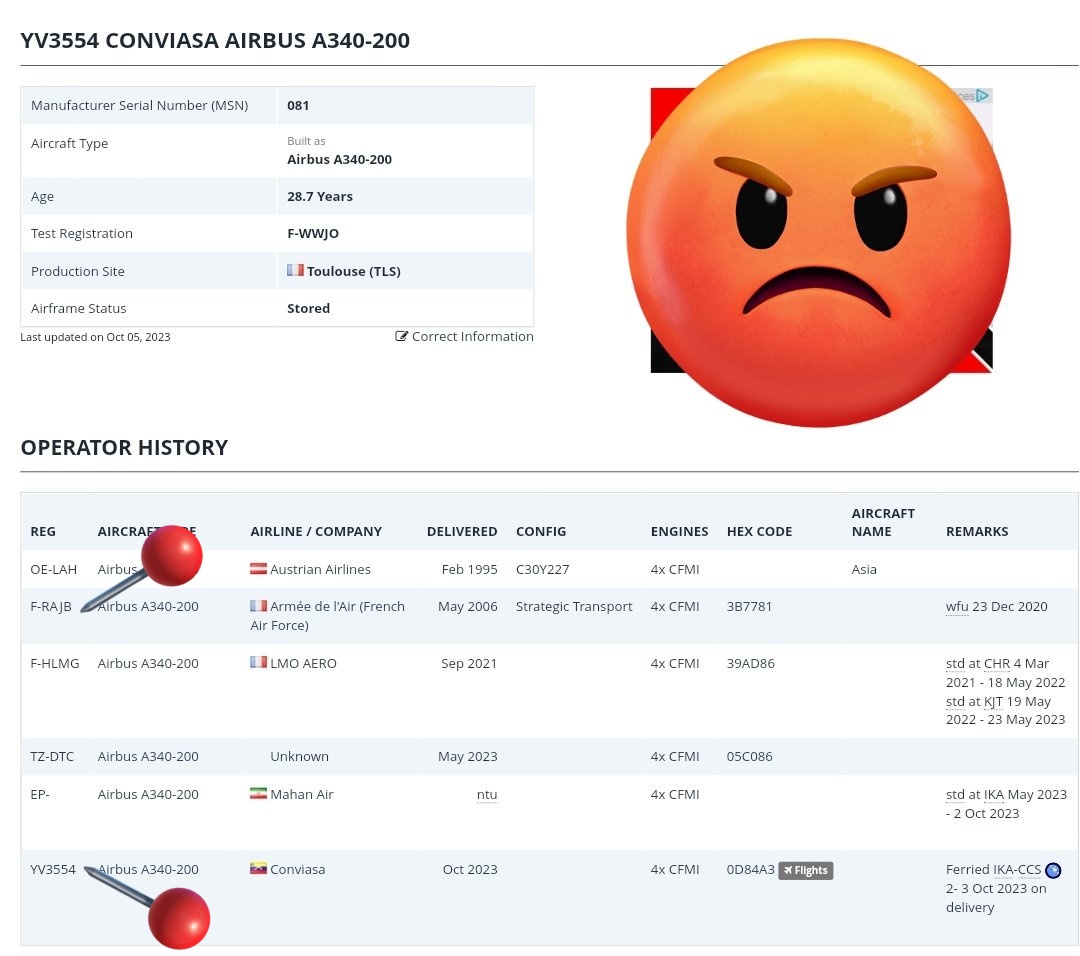Select registration TZ-DTC
The width and height of the screenshot is (1080, 956).
52,756
